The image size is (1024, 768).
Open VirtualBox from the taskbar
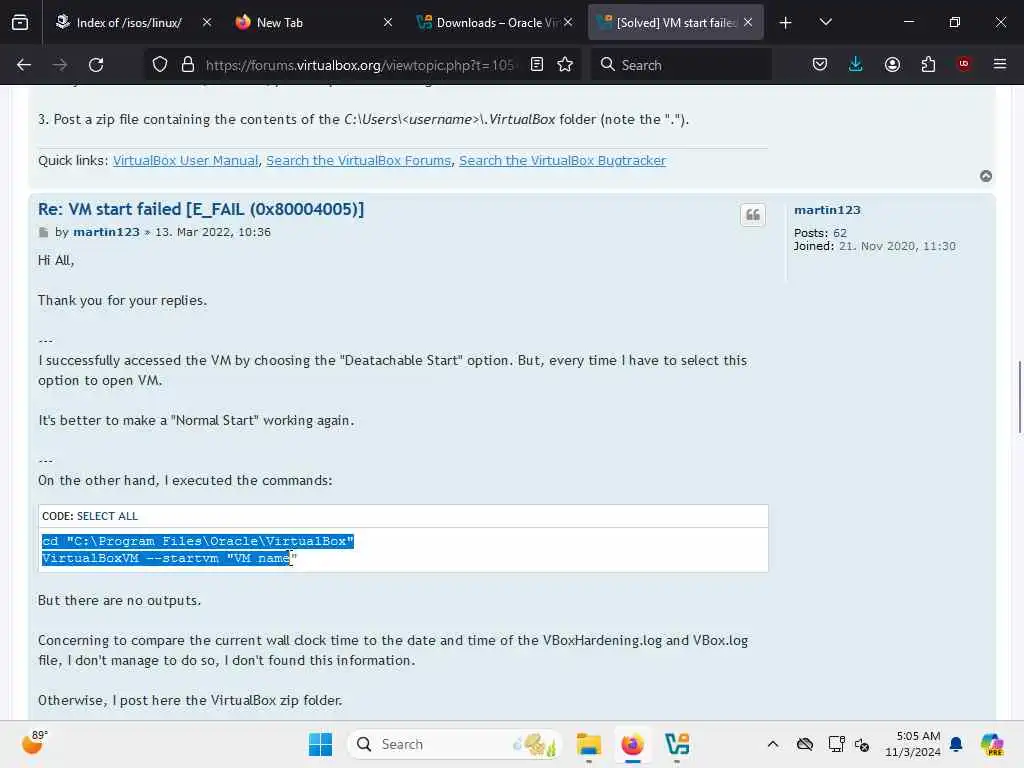click(x=677, y=744)
